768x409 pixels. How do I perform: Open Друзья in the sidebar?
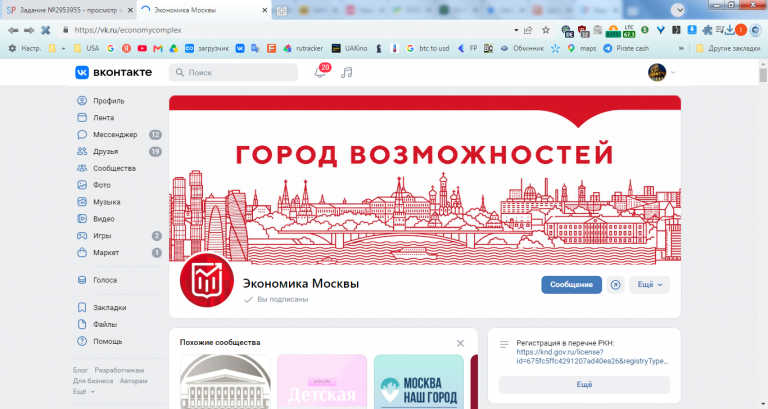pyautogui.click(x=119, y=151)
